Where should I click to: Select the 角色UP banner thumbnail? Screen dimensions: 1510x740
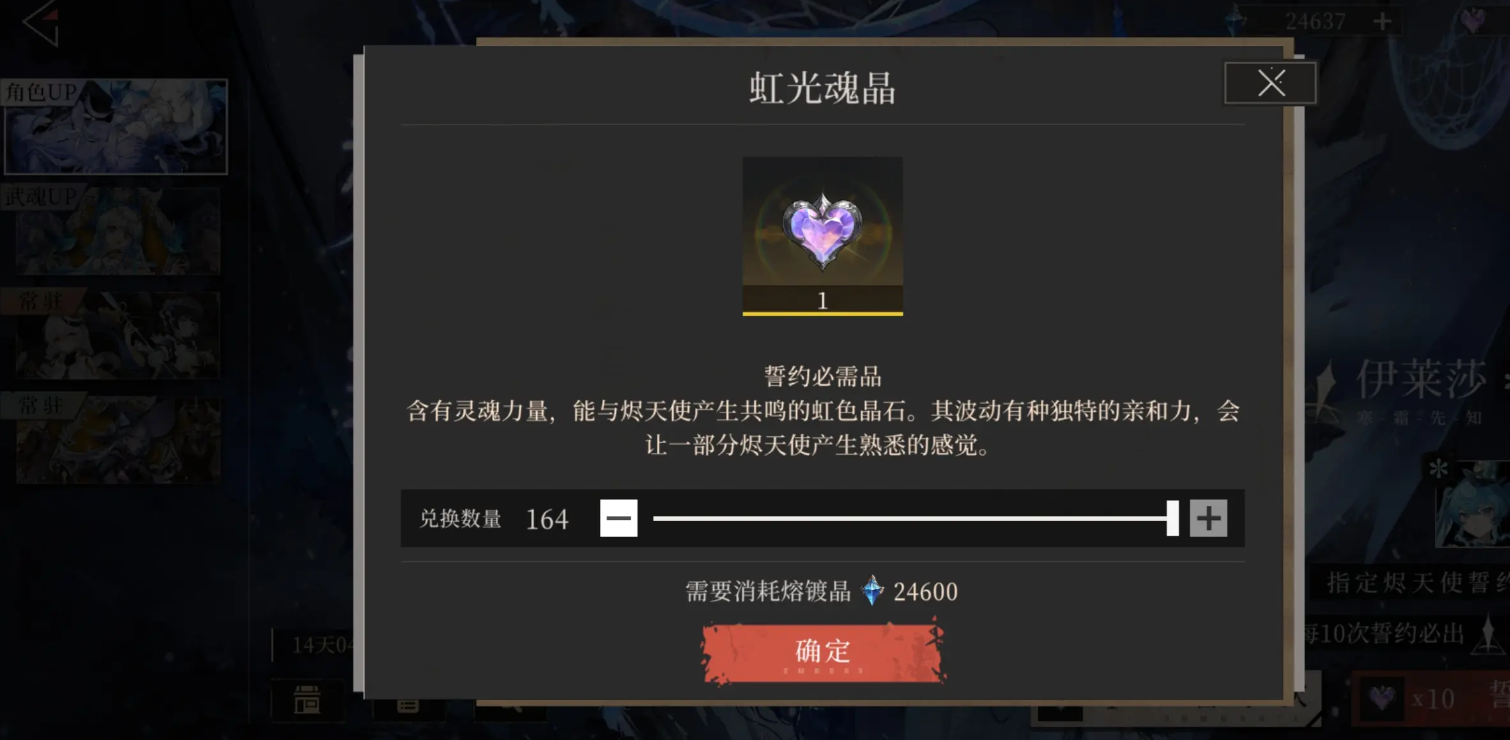pyautogui.click(x=115, y=127)
